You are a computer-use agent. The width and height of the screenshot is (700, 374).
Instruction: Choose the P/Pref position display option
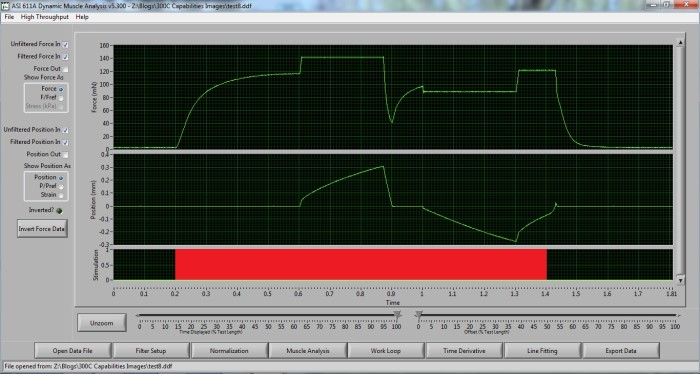(x=61, y=186)
